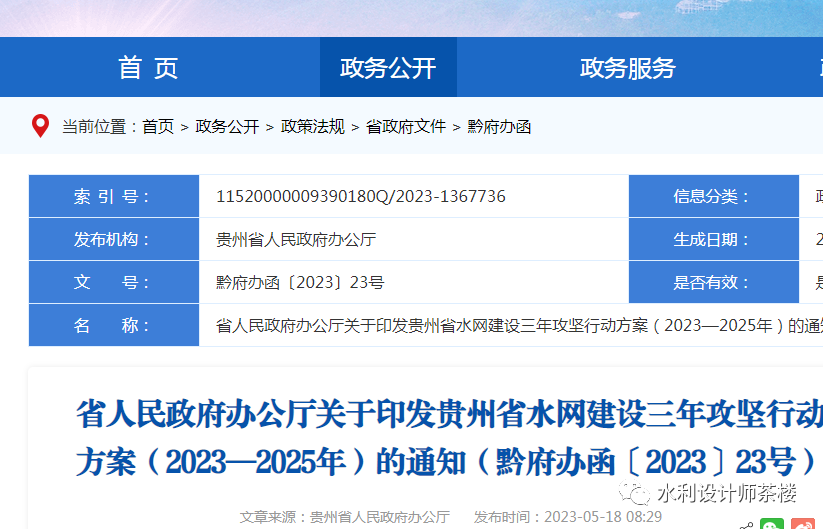This screenshot has width=823, height=529.
Task: Click the 索引号 header cell
Action: tap(114, 196)
